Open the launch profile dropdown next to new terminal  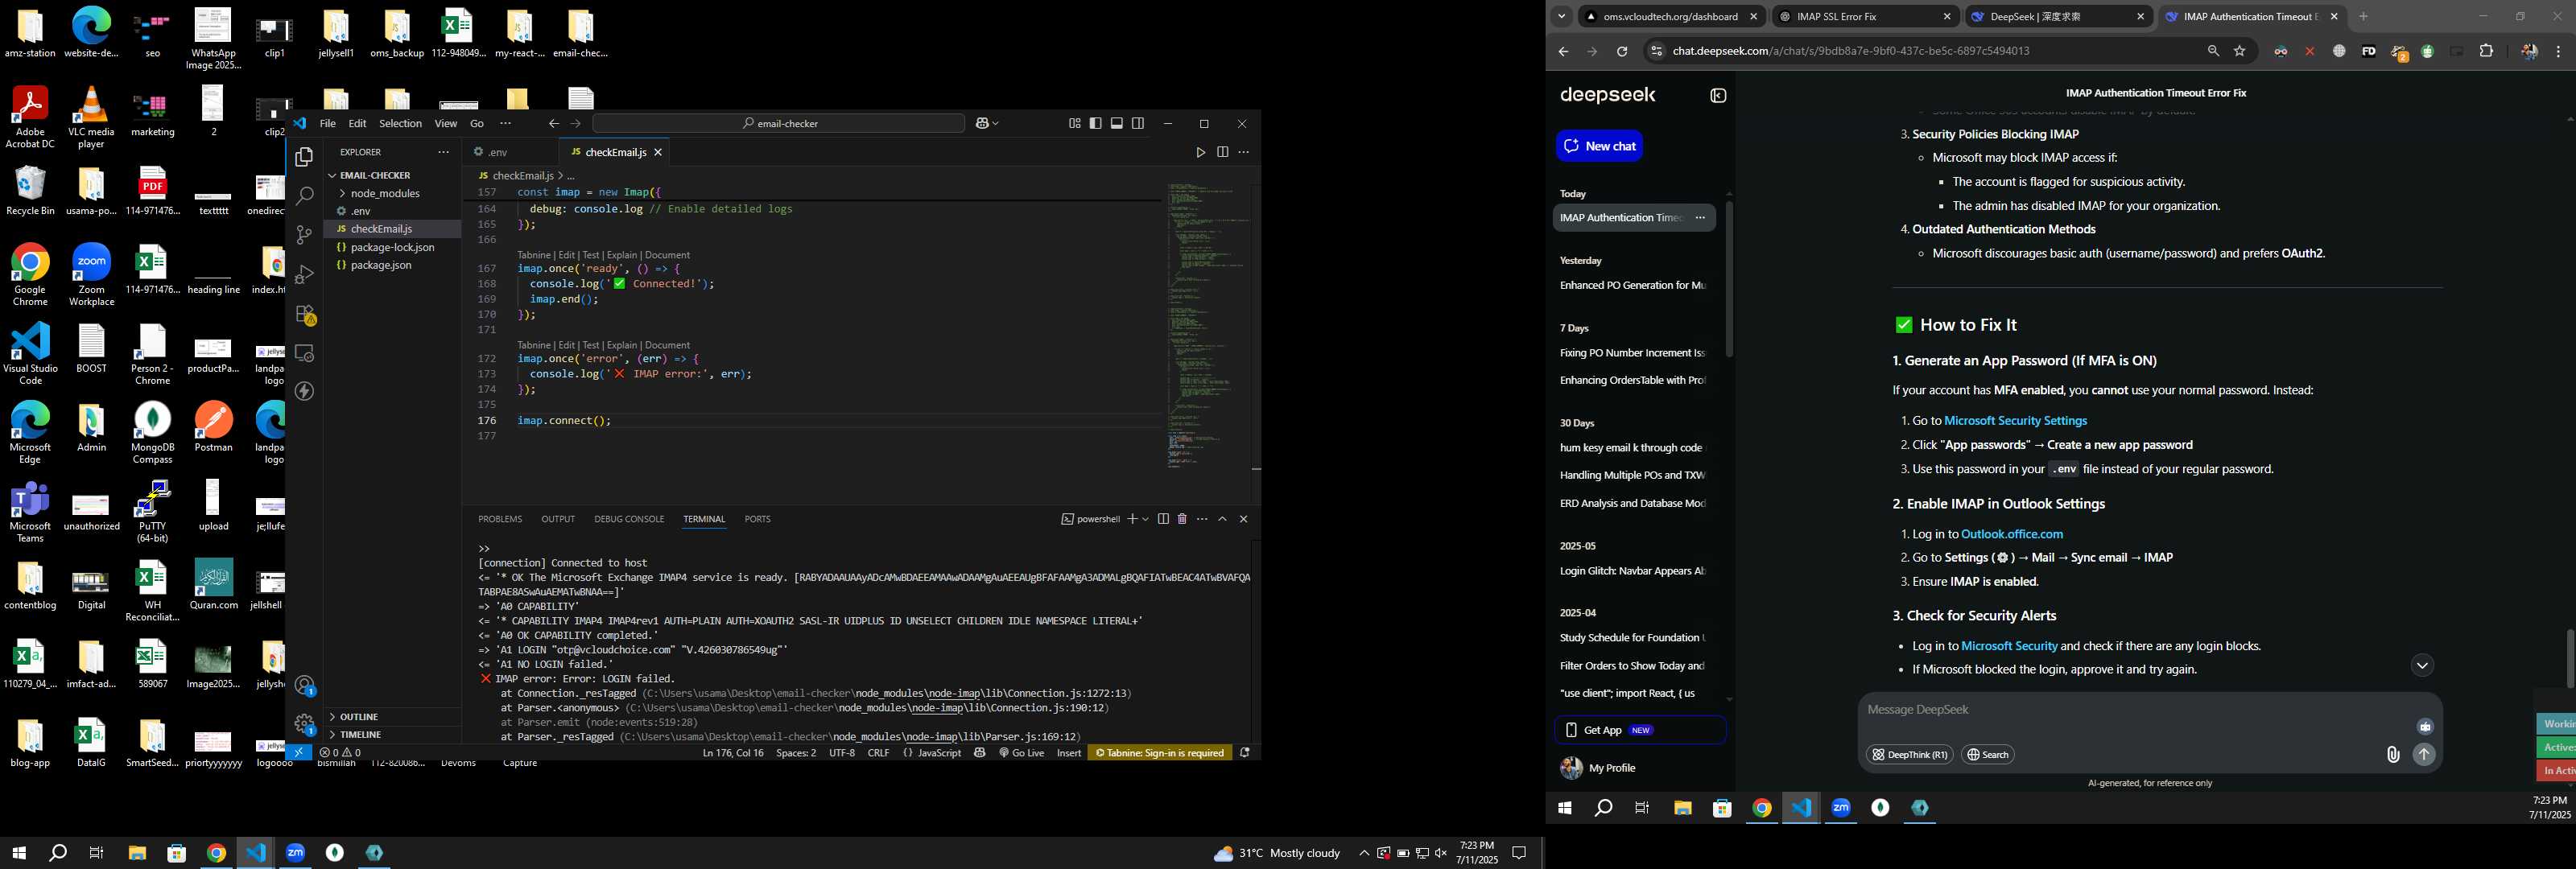(1145, 519)
